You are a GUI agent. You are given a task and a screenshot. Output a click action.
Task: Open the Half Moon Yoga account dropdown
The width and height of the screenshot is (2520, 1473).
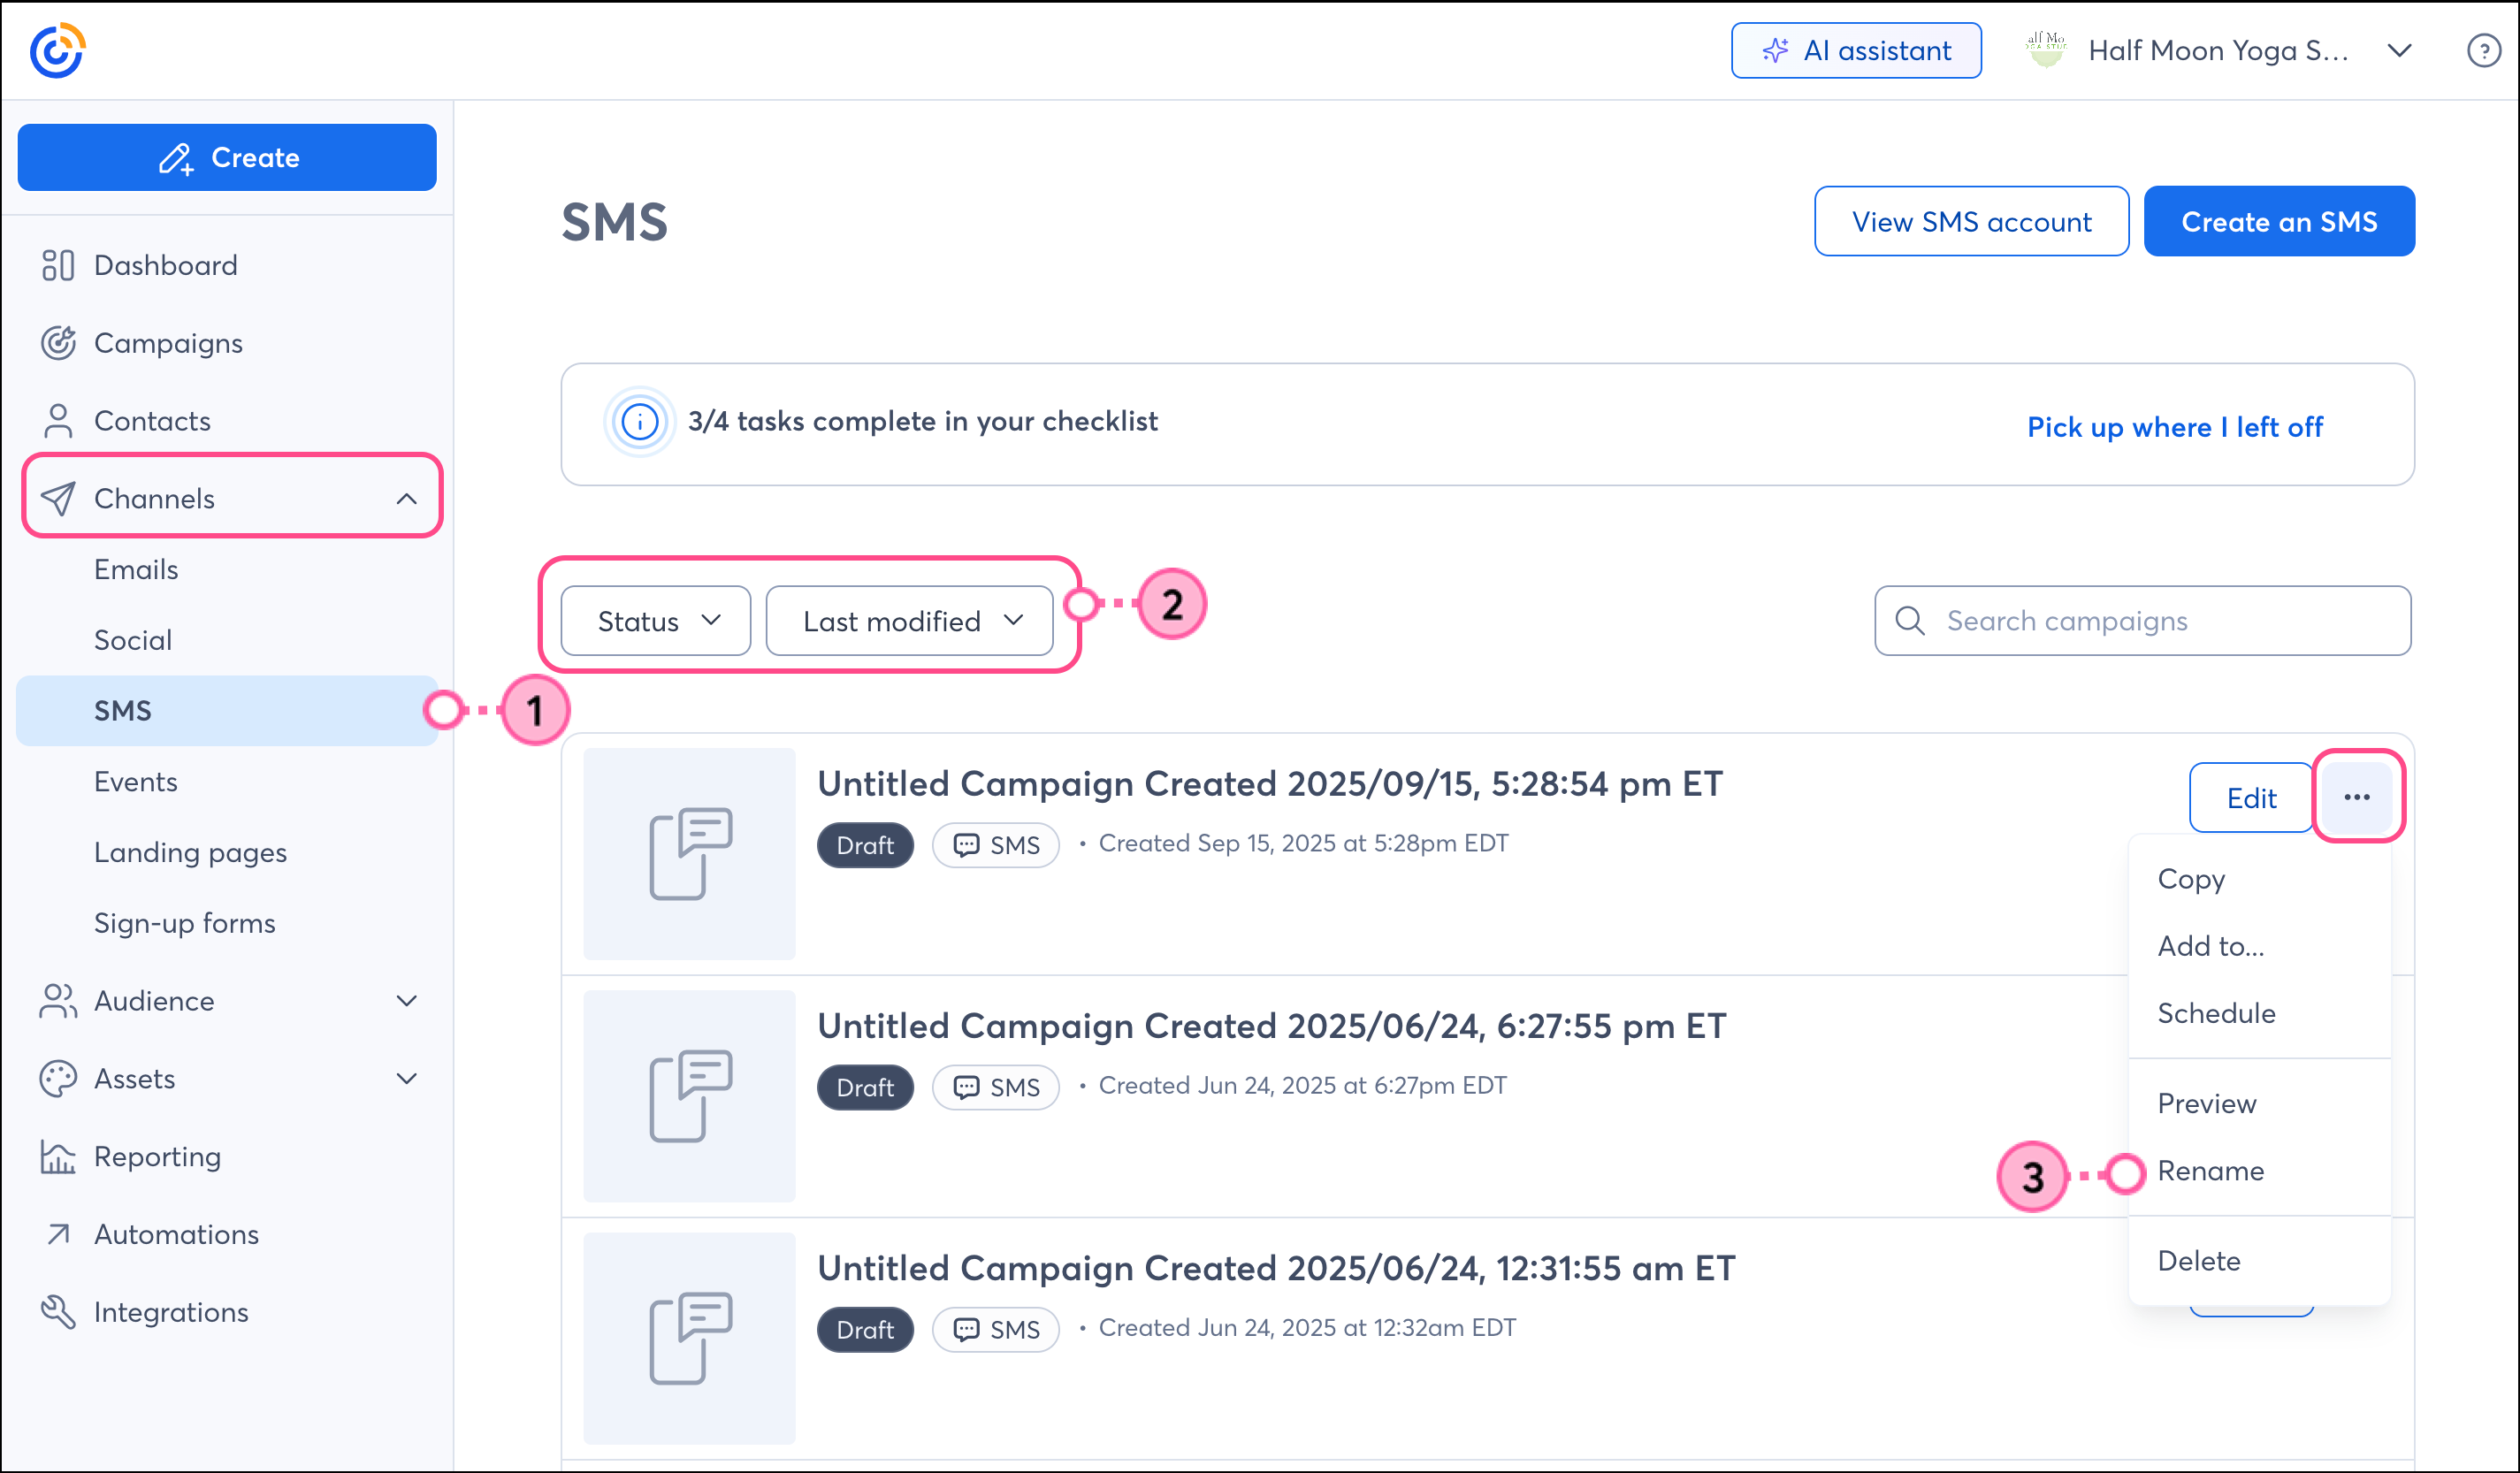coord(2400,50)
